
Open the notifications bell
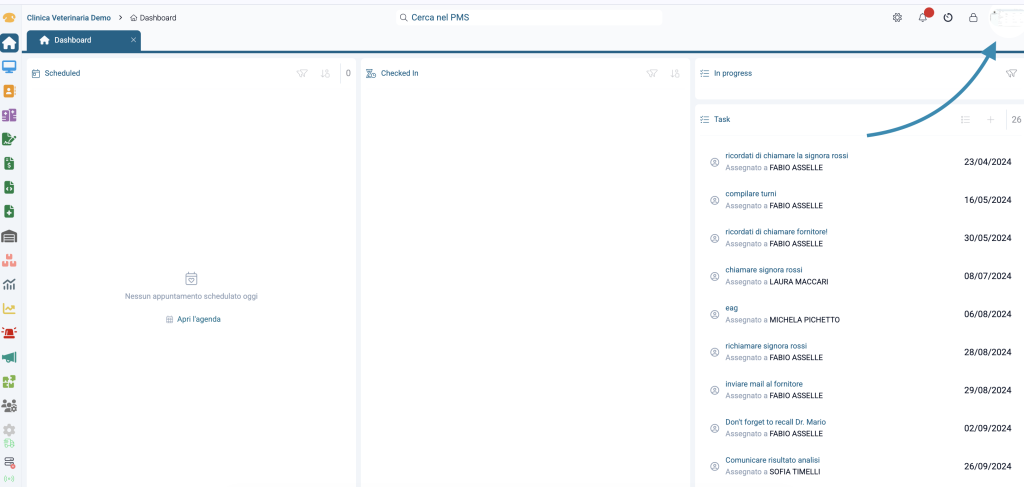922,18
